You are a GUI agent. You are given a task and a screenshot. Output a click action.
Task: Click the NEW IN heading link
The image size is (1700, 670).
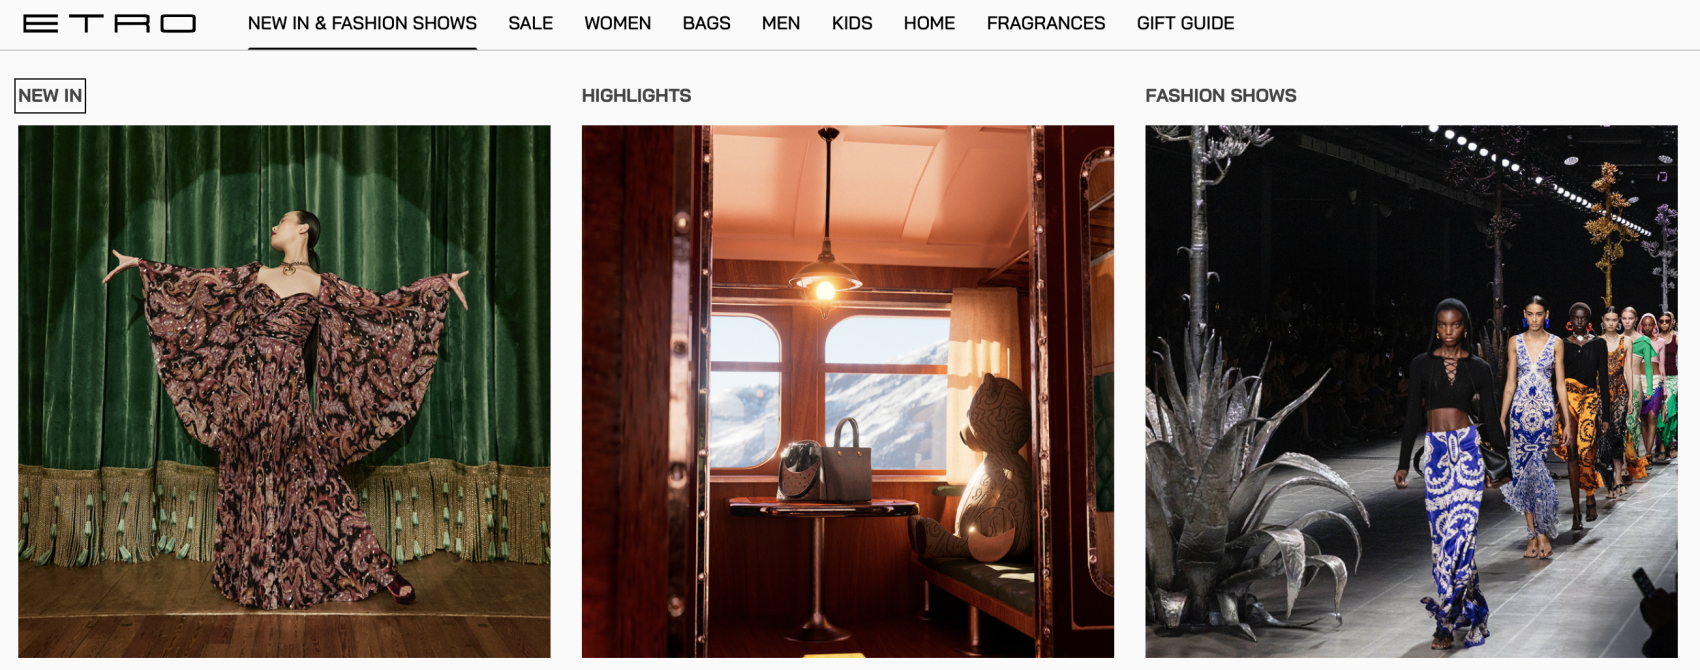click(x=50, y=96)
